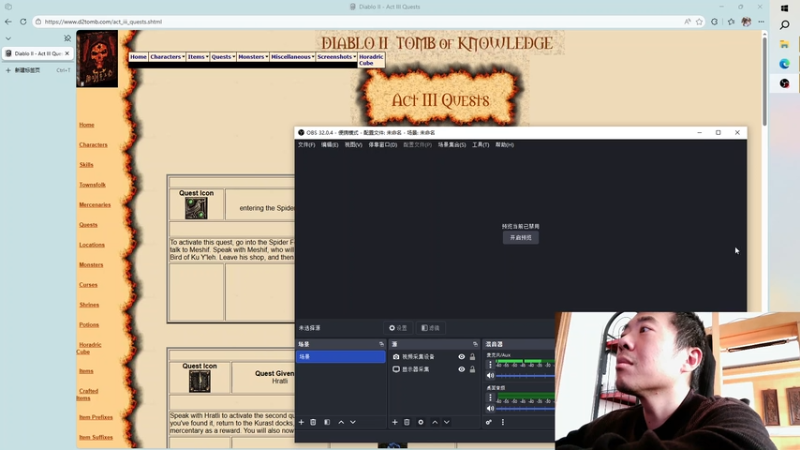Add this page to favorites star

(699, 22)
